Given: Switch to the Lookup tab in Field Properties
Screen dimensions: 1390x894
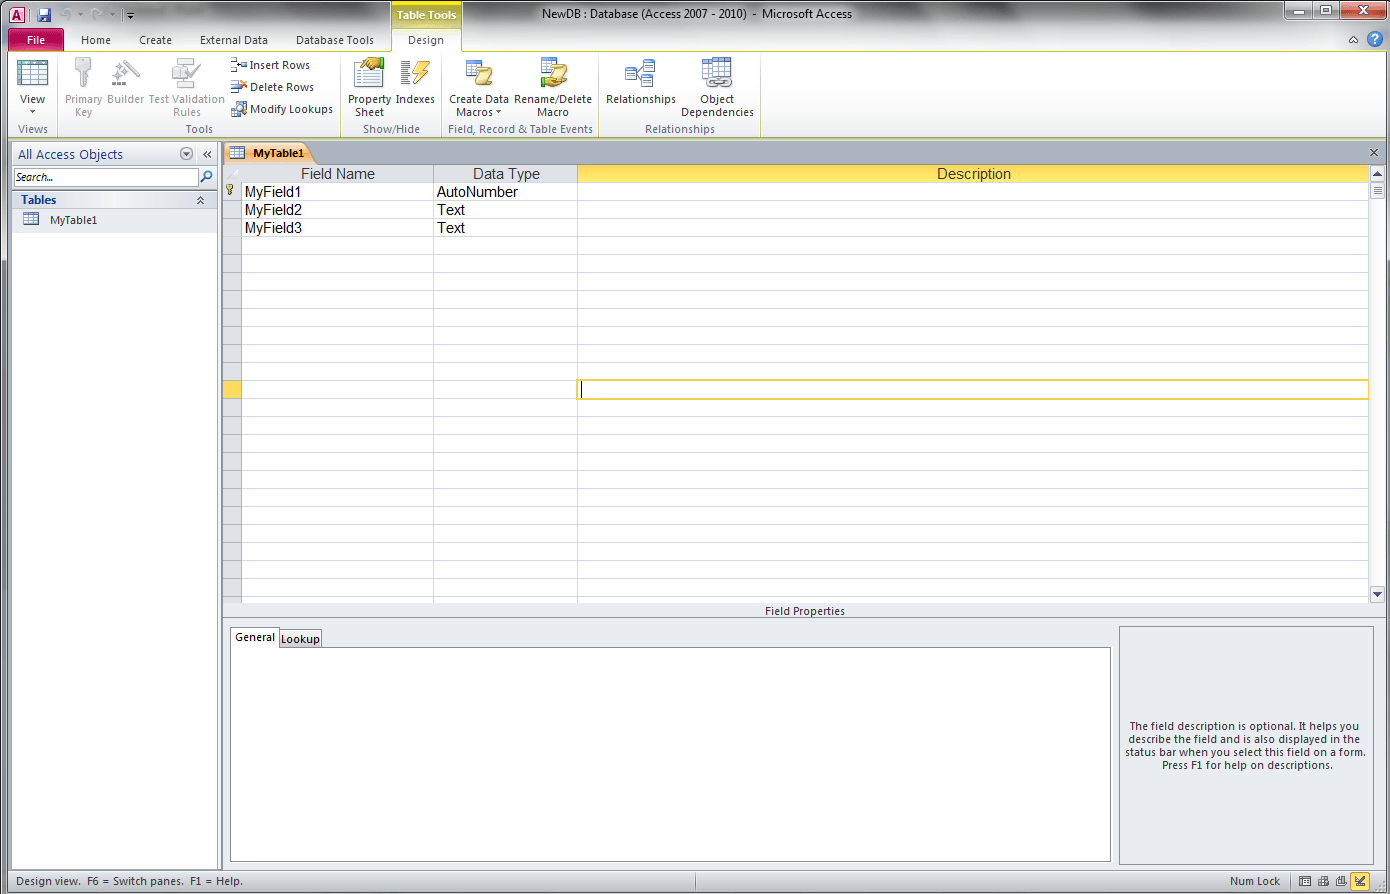Looking at the screenshot, I should pyautogui.click(x=300, y=638).
